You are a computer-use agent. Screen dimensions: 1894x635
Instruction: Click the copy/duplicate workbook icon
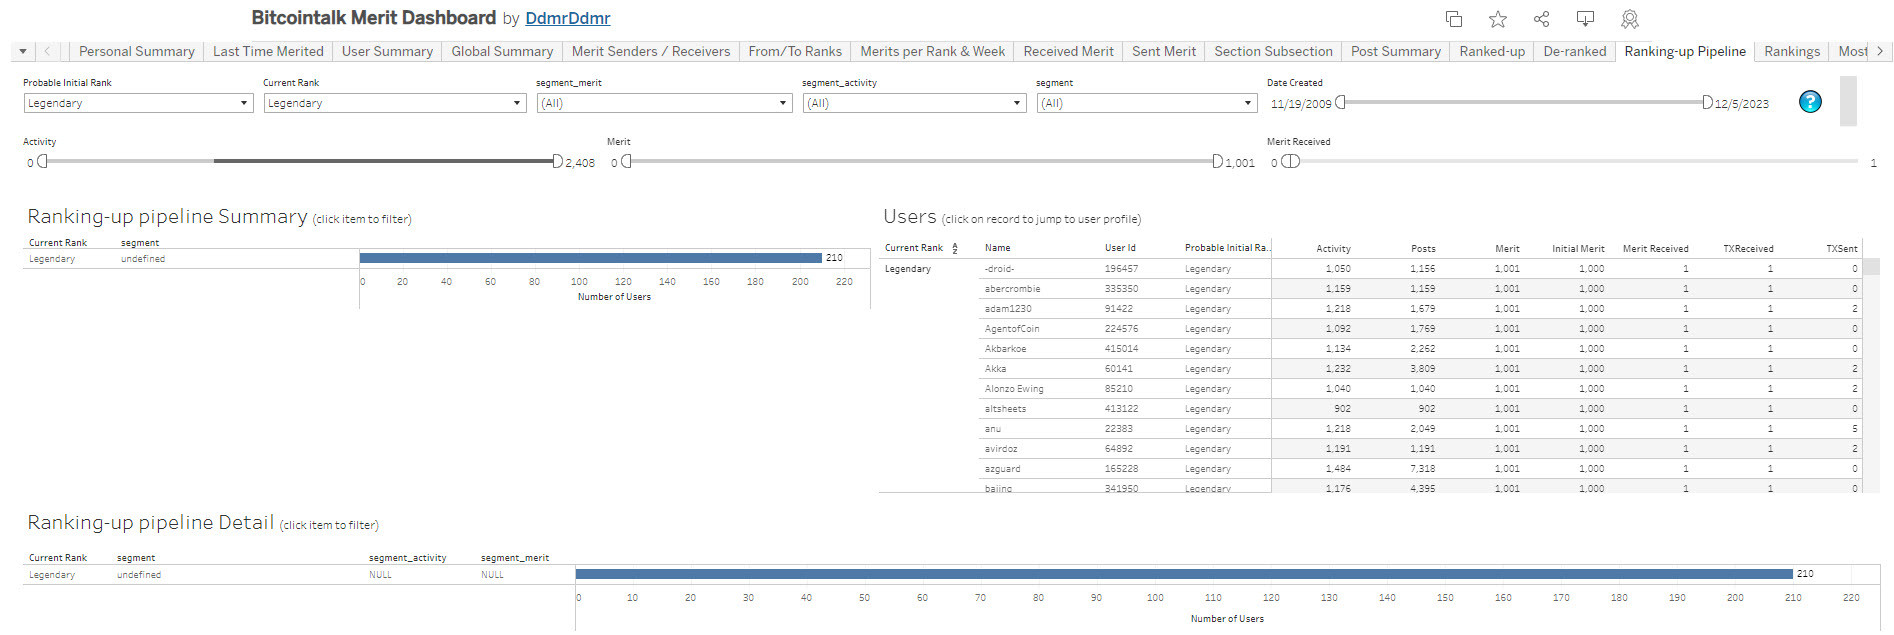[x=1454, y=19]
